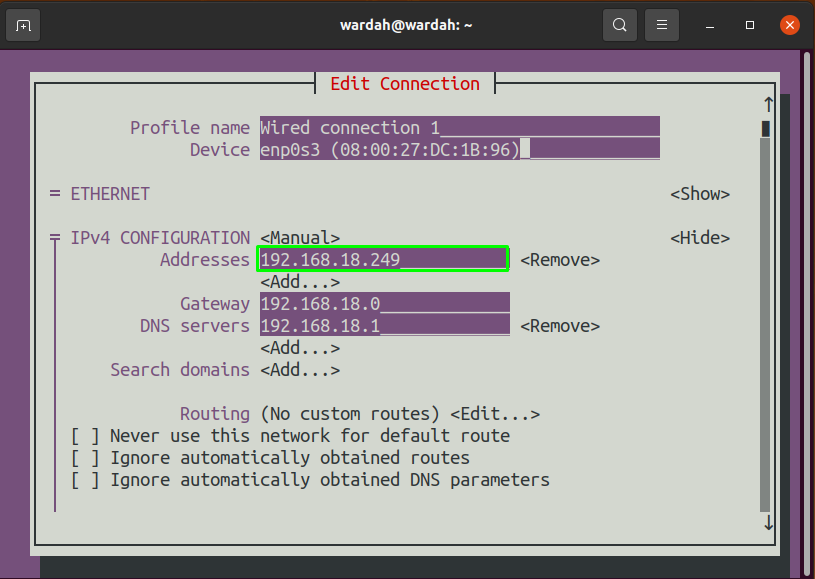Click the Profile name field
Viewport: 815px width, 579px height.
(460, 127)
